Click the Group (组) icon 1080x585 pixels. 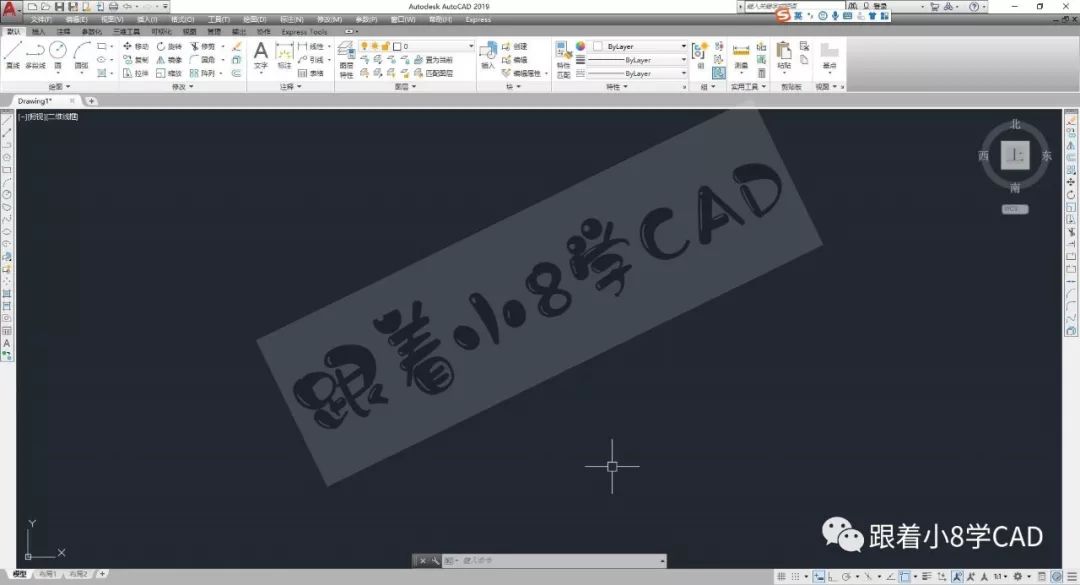point(700,55)
